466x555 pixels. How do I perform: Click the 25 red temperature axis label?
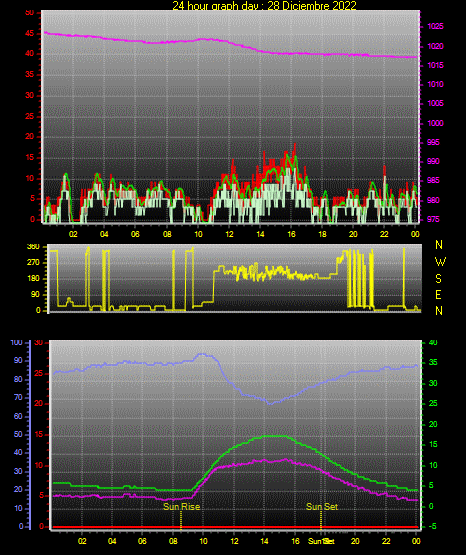(x=39, y=374)
